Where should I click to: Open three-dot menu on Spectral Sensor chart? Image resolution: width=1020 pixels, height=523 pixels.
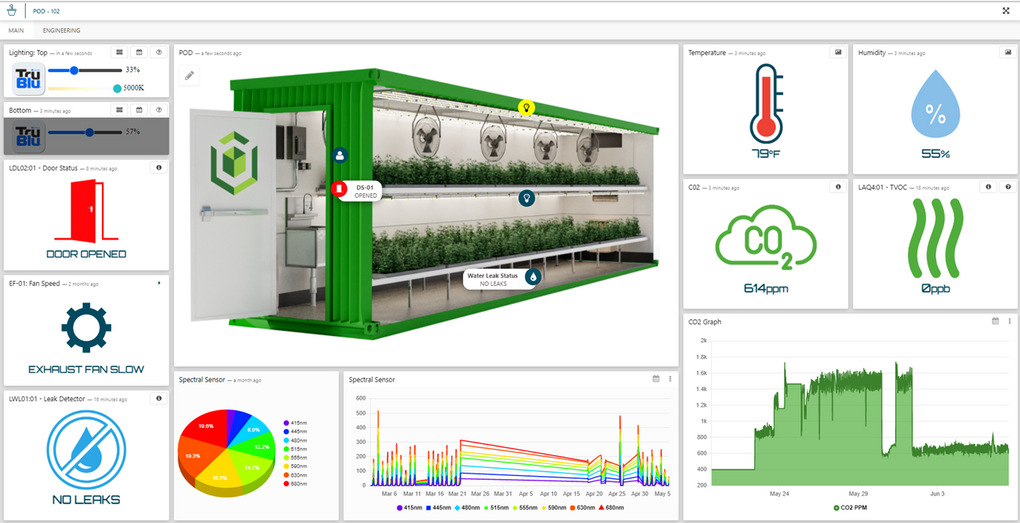pos(669,379)
